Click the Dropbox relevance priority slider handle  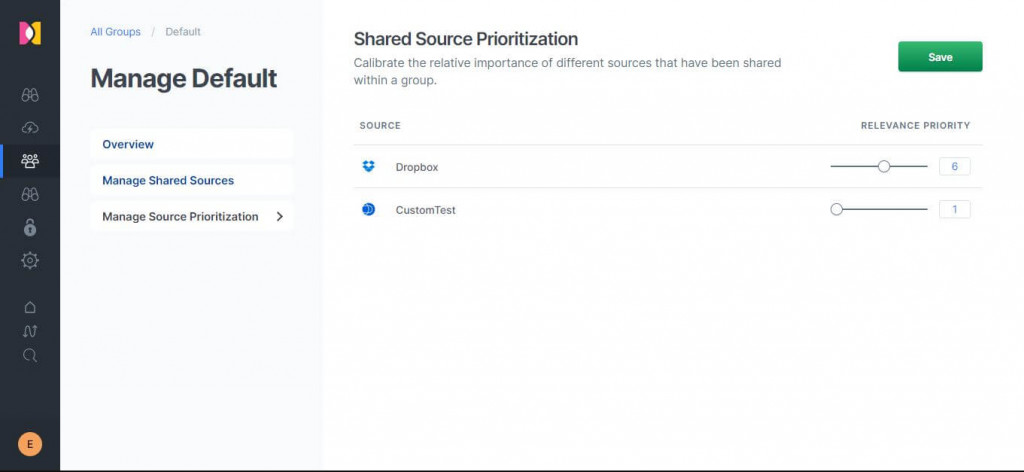click(x=884, y=167)
